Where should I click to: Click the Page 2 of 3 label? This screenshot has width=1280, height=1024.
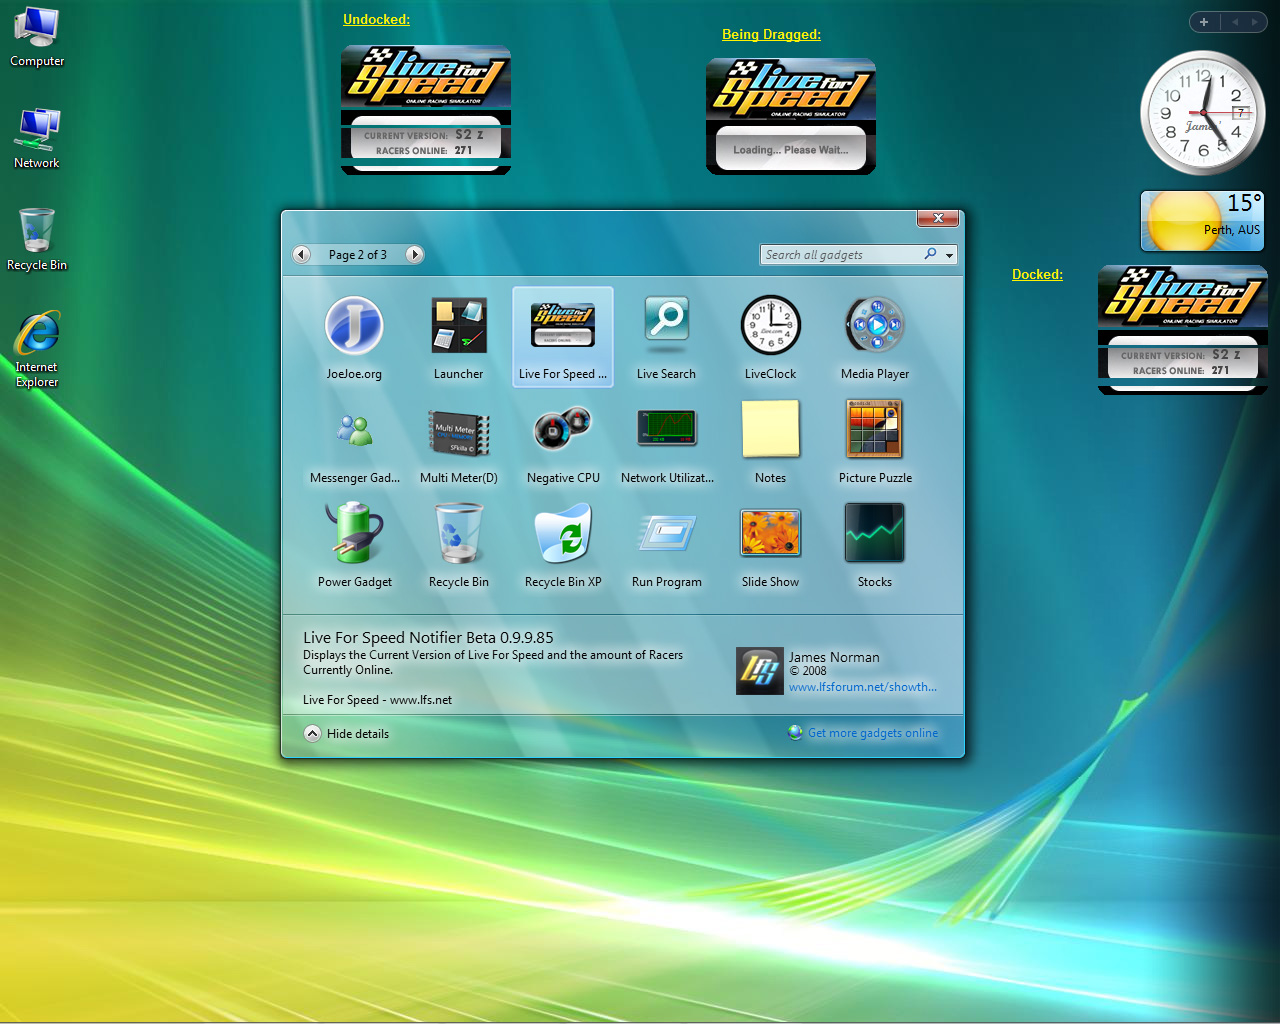pos(358,255)
